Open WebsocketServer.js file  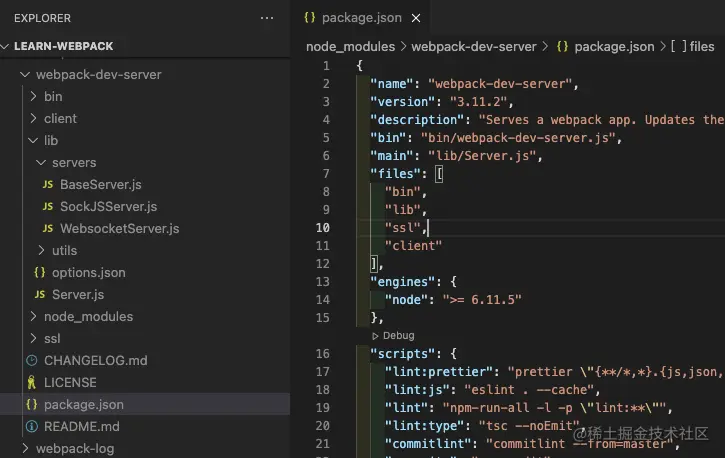tap(120, 228)
